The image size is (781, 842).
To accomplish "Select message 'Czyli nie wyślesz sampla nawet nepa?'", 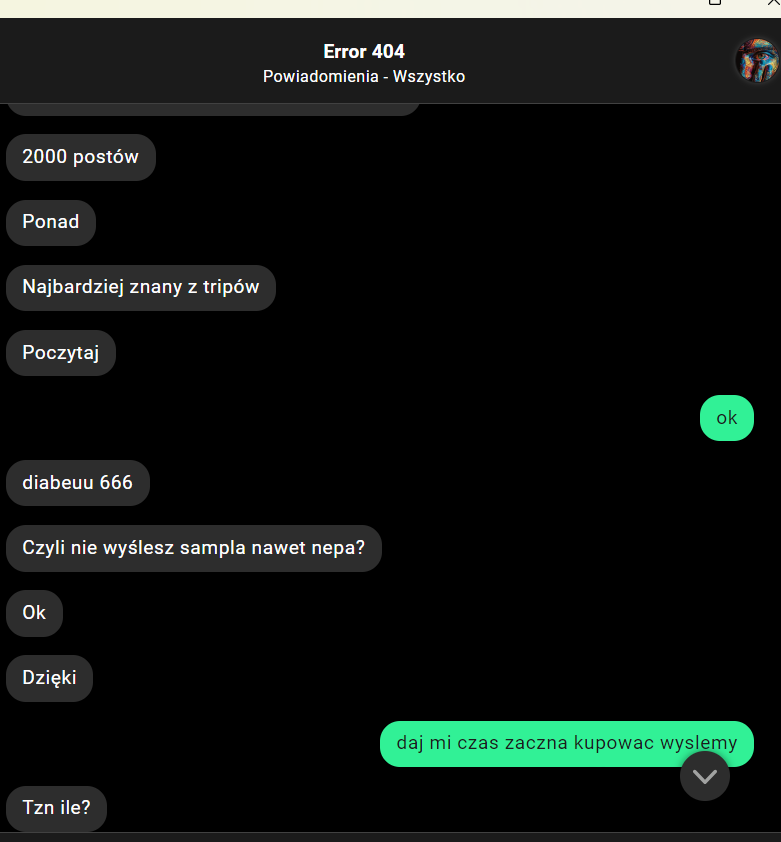I will [194, 548].
